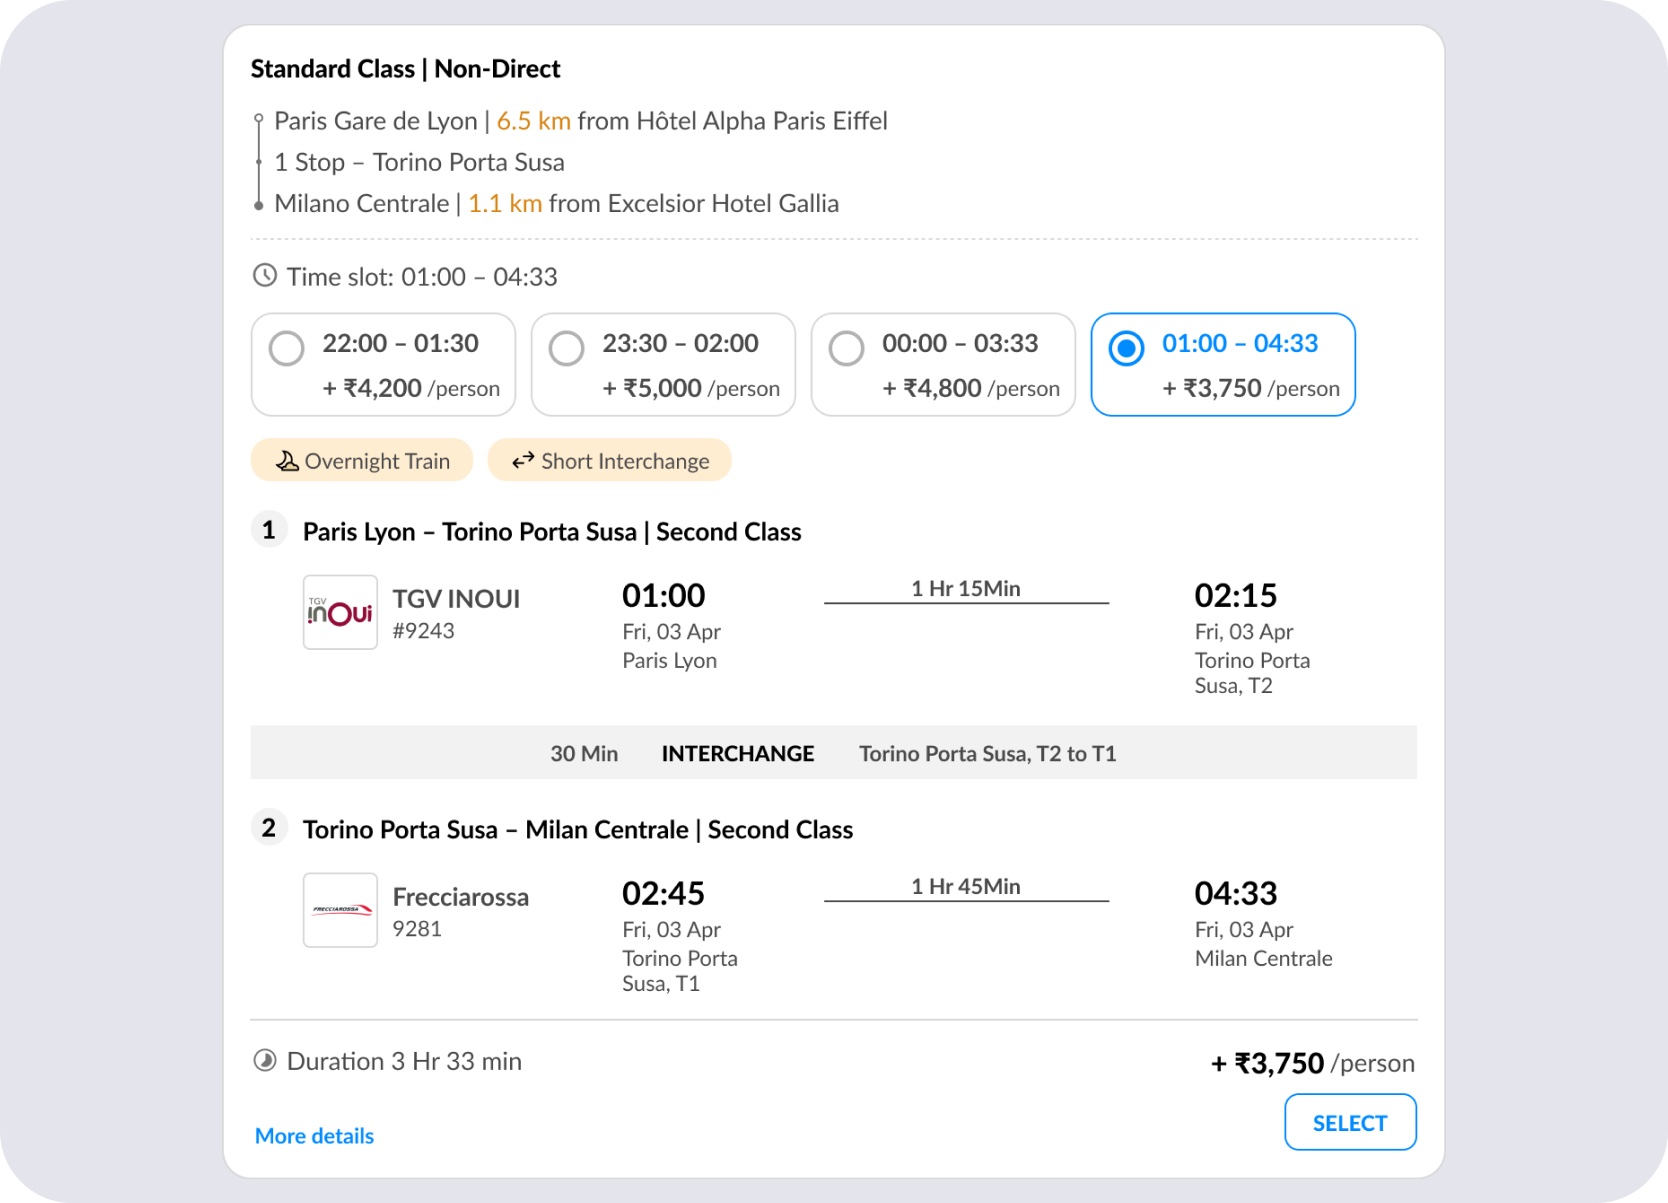This screenshot has height=1203, width=1668.
Task: Select the 22:00 – 01:30 time slot
Action: coord(383,365)
